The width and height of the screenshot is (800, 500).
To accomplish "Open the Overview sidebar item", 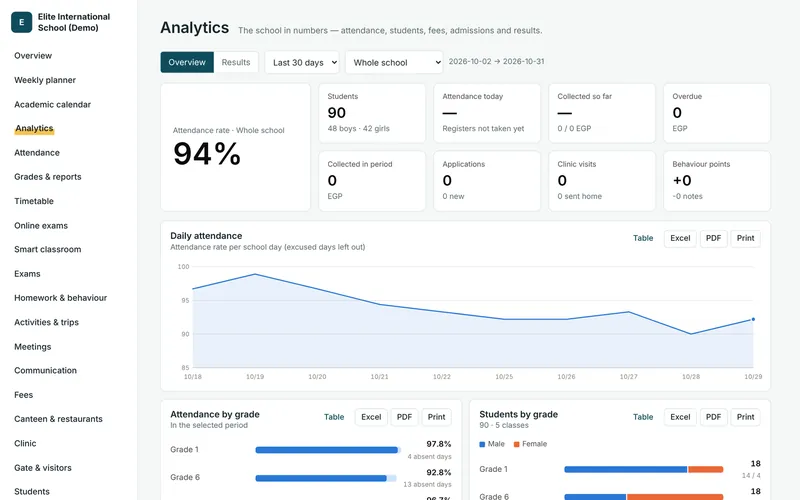I will tap(33, 56).
